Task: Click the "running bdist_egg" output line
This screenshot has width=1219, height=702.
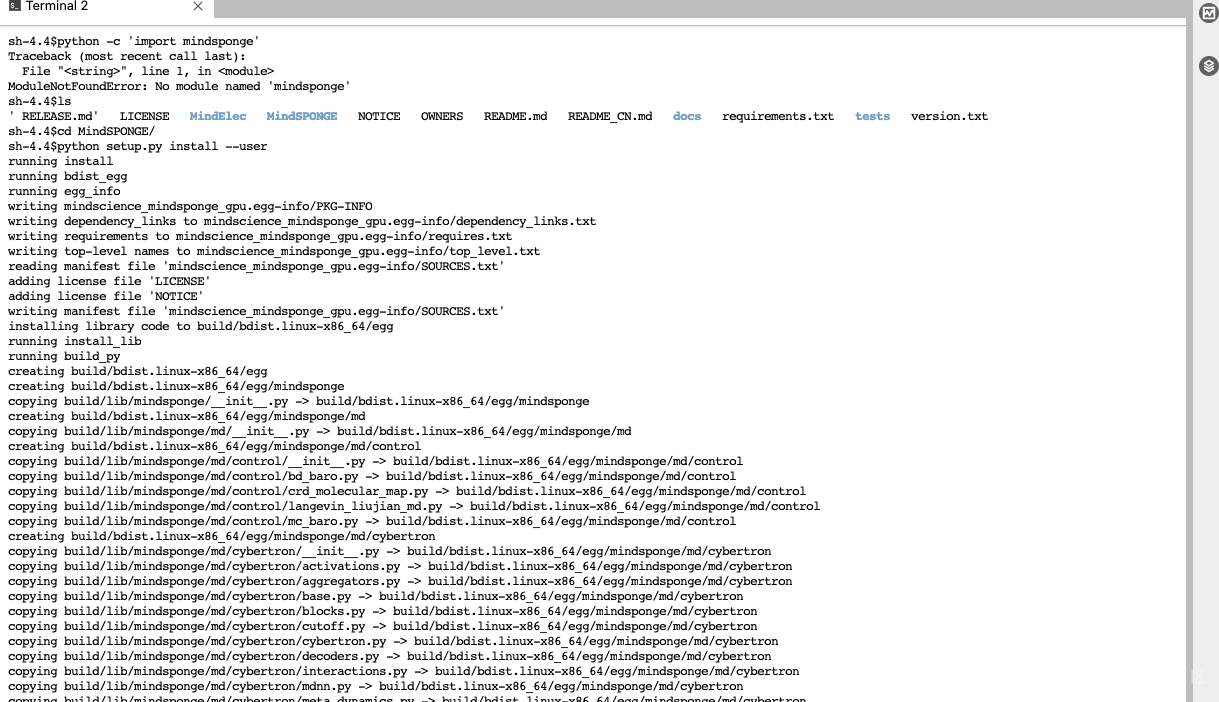Action: [x=68, y=176]
